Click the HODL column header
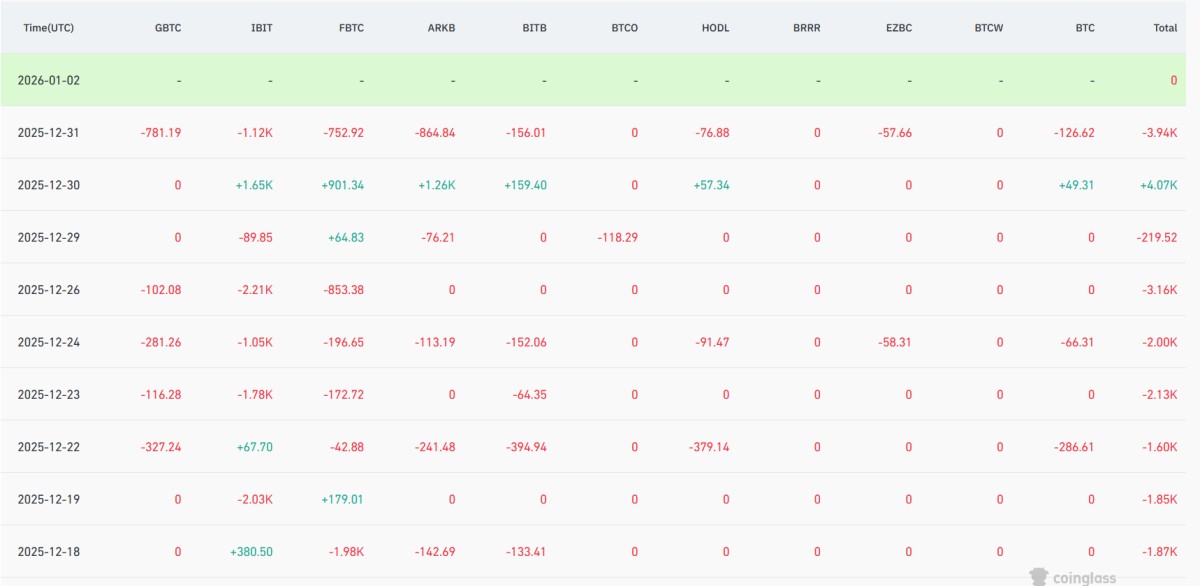This screenshot has height=586, width=1200. (715, 28)
